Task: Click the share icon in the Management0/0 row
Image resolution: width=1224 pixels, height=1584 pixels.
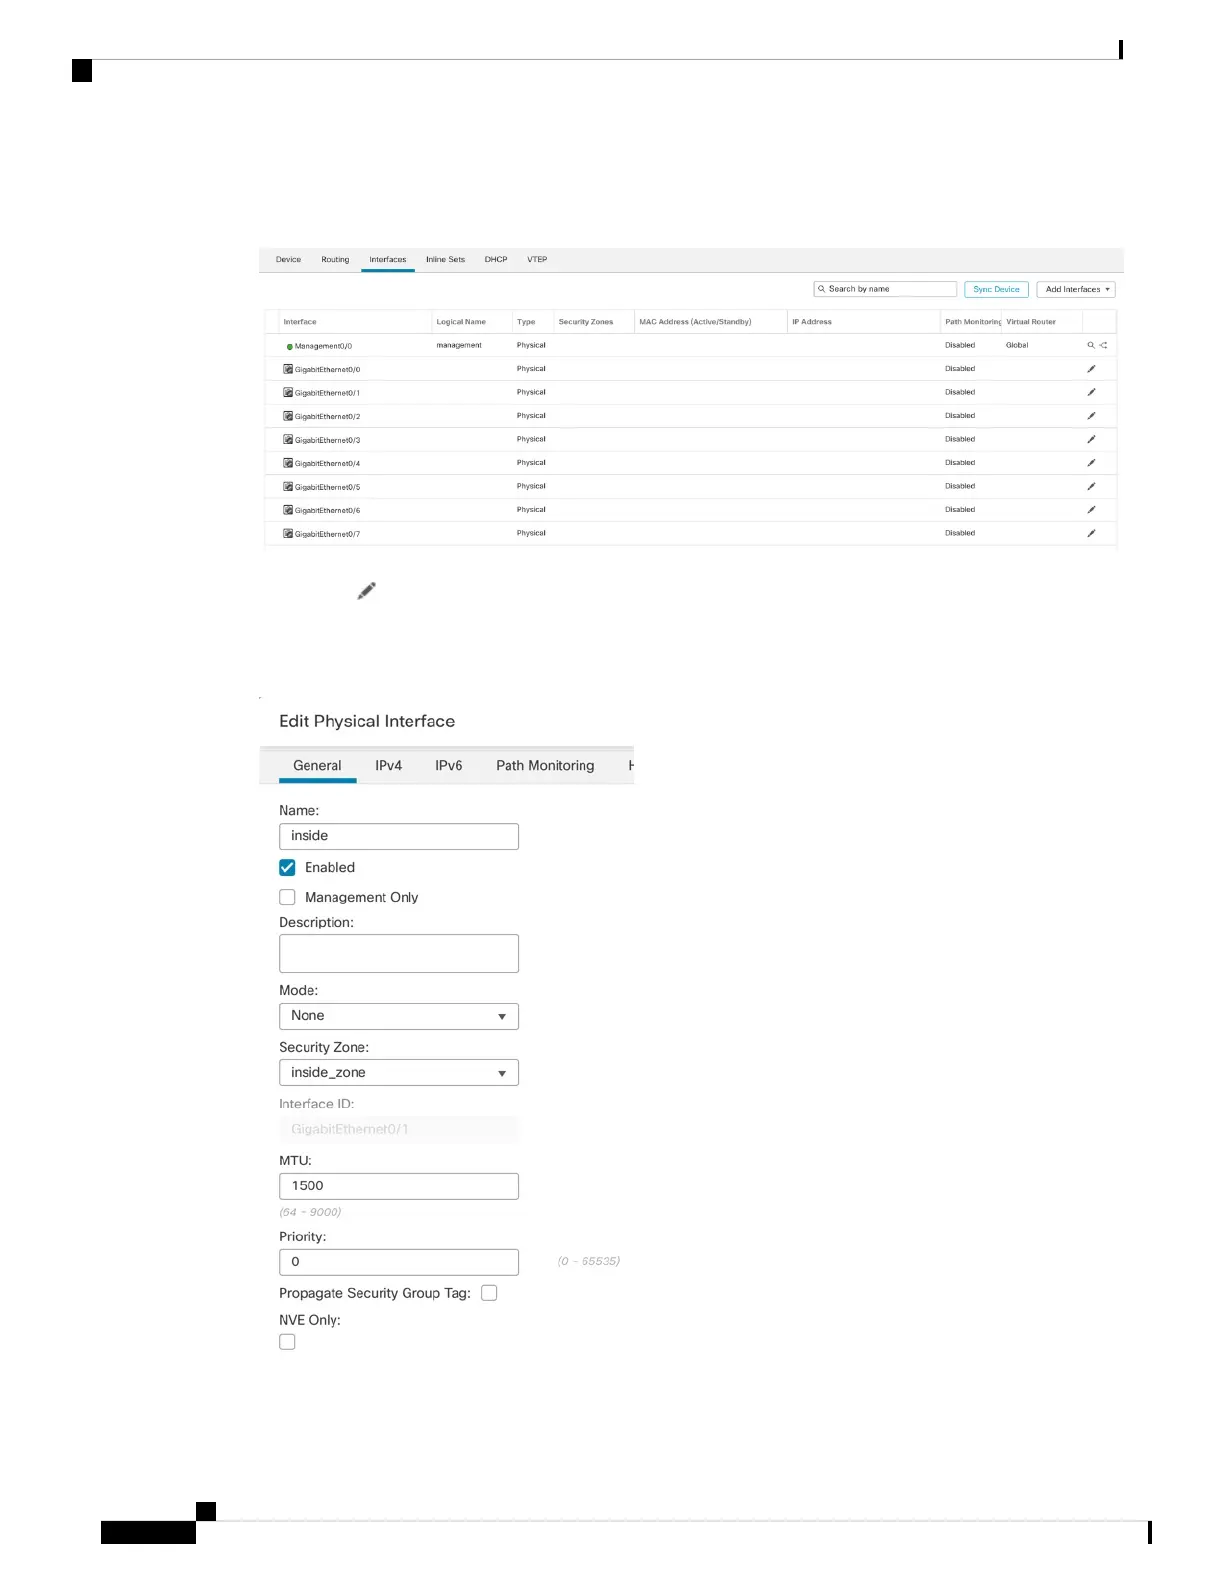Action: coord(1103,345)
